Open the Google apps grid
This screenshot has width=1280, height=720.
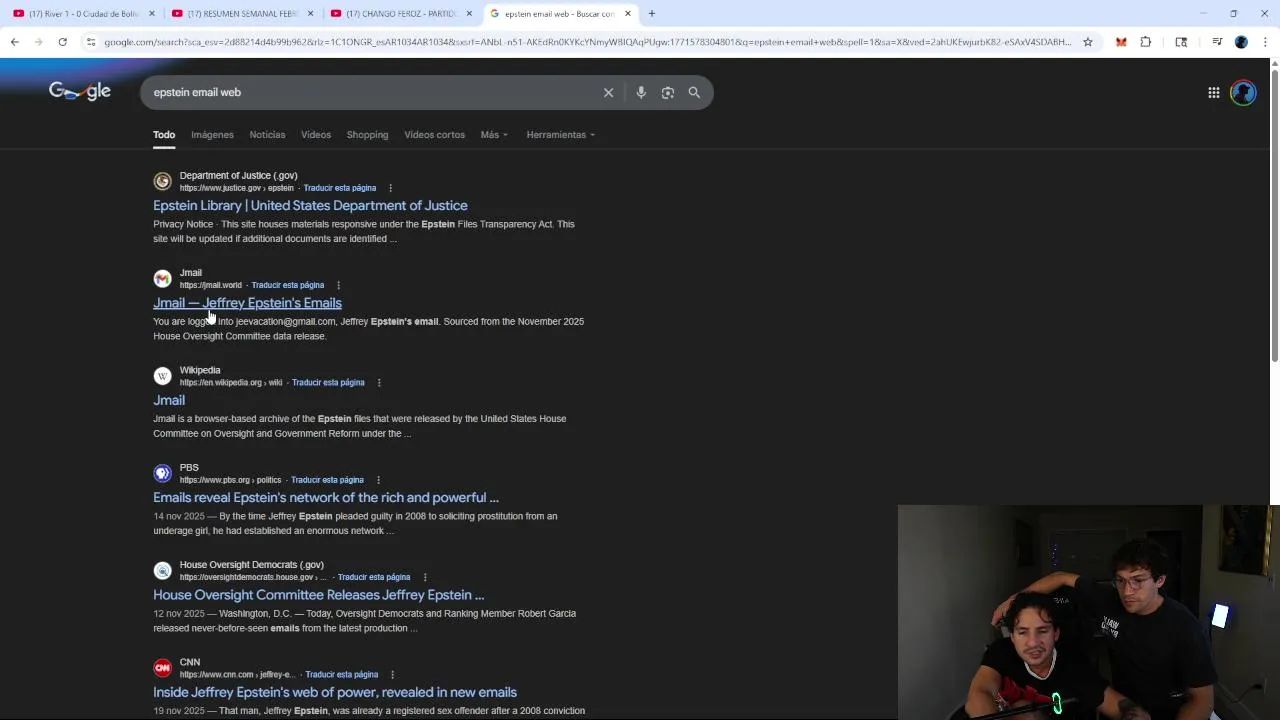1213,92
